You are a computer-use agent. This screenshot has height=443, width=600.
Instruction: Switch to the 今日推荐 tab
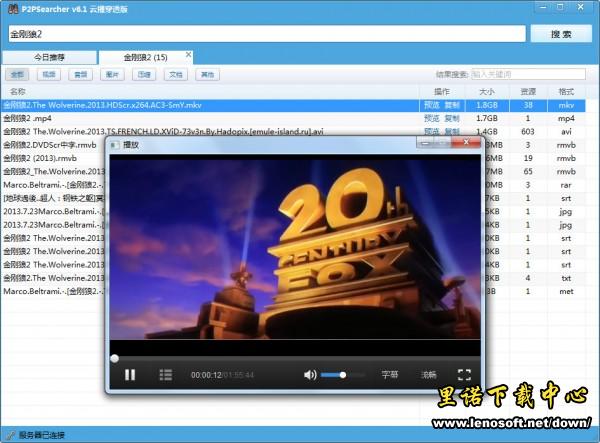[49, 57]
